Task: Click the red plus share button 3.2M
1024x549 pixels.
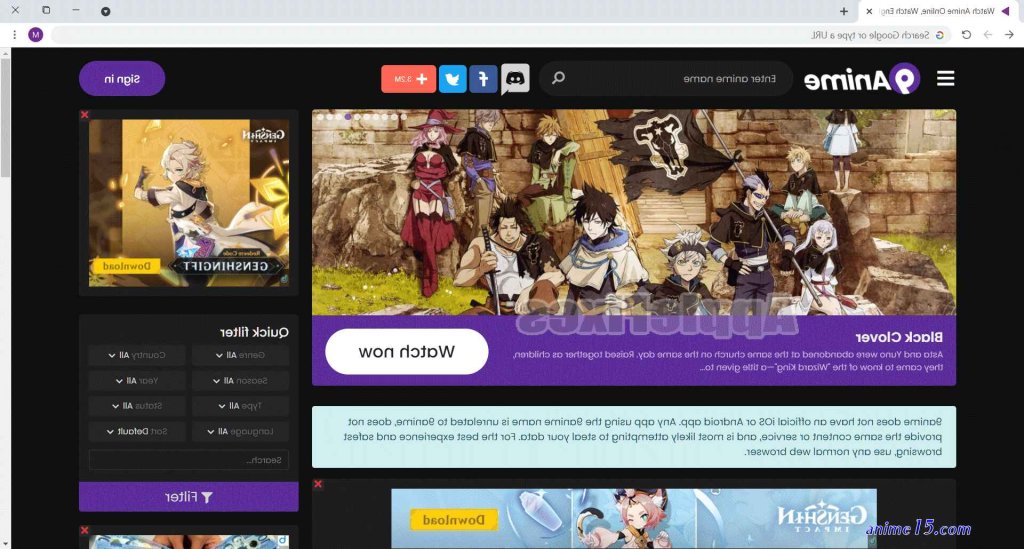Action: [409, 79]
